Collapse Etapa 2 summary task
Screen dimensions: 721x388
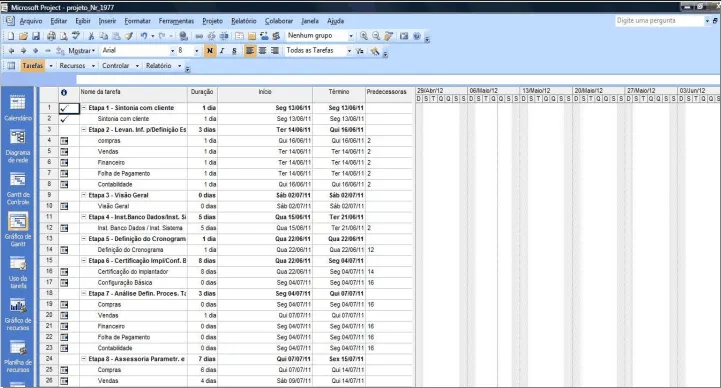[x=84, y=130]
